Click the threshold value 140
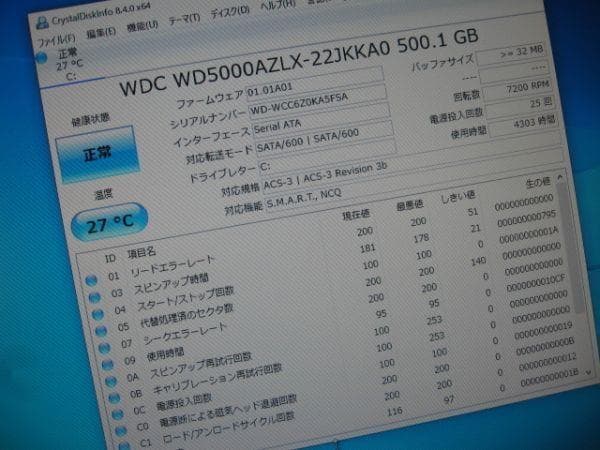The width and height of the screenshot is (600, 450). point(478,261)
